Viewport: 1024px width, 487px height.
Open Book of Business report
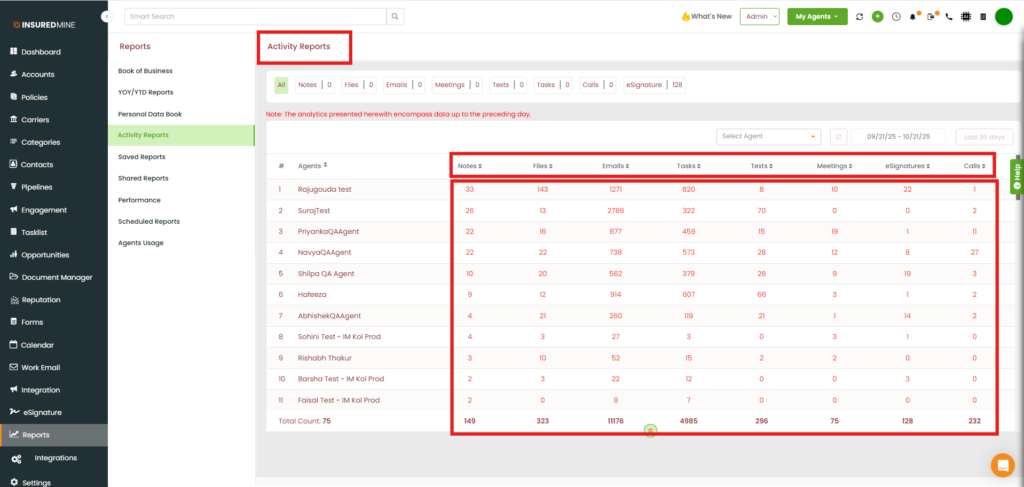[145, 71]
